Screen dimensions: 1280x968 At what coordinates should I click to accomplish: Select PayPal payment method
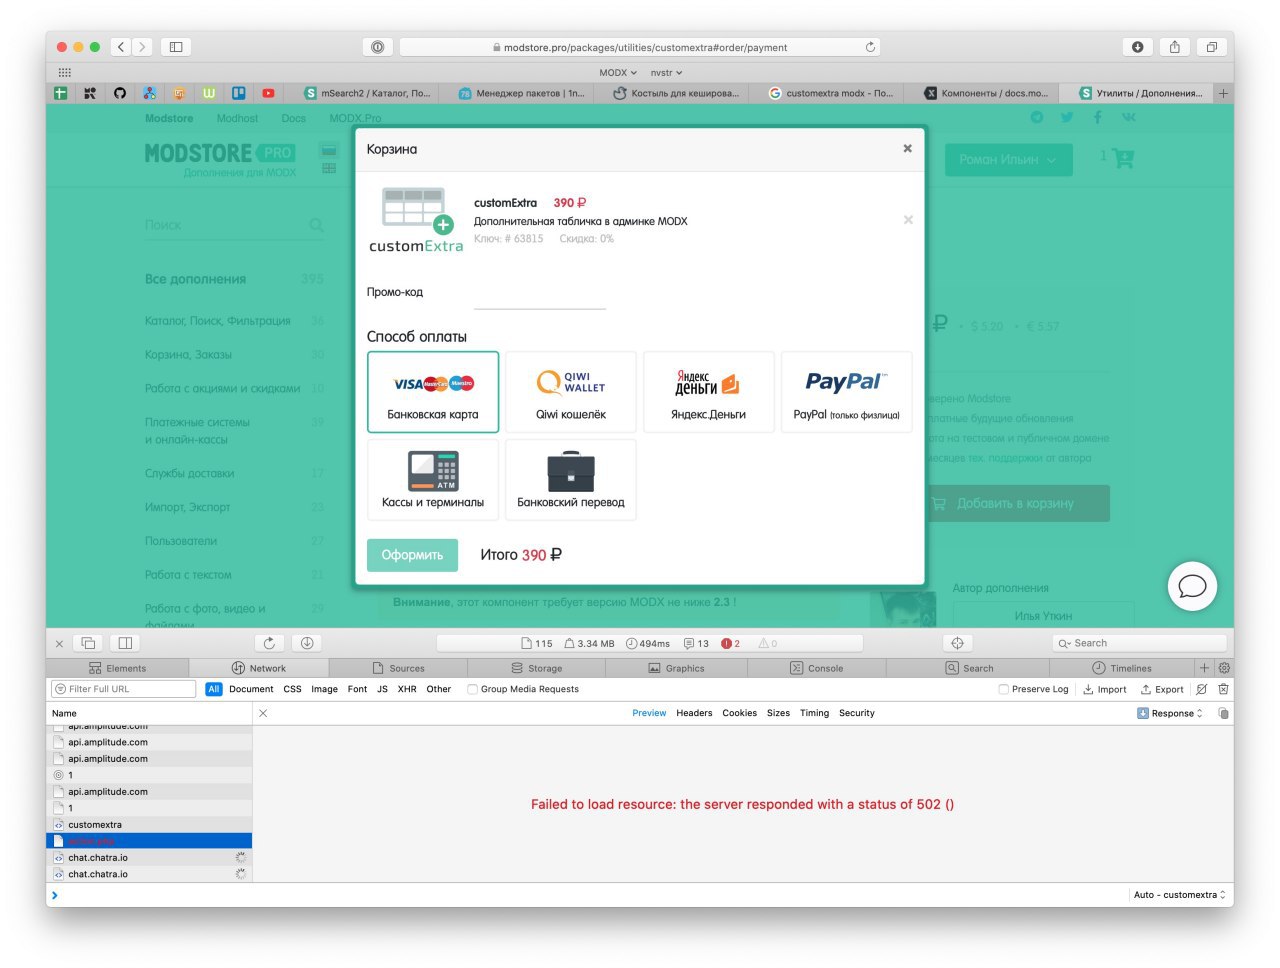click(847, 392)
